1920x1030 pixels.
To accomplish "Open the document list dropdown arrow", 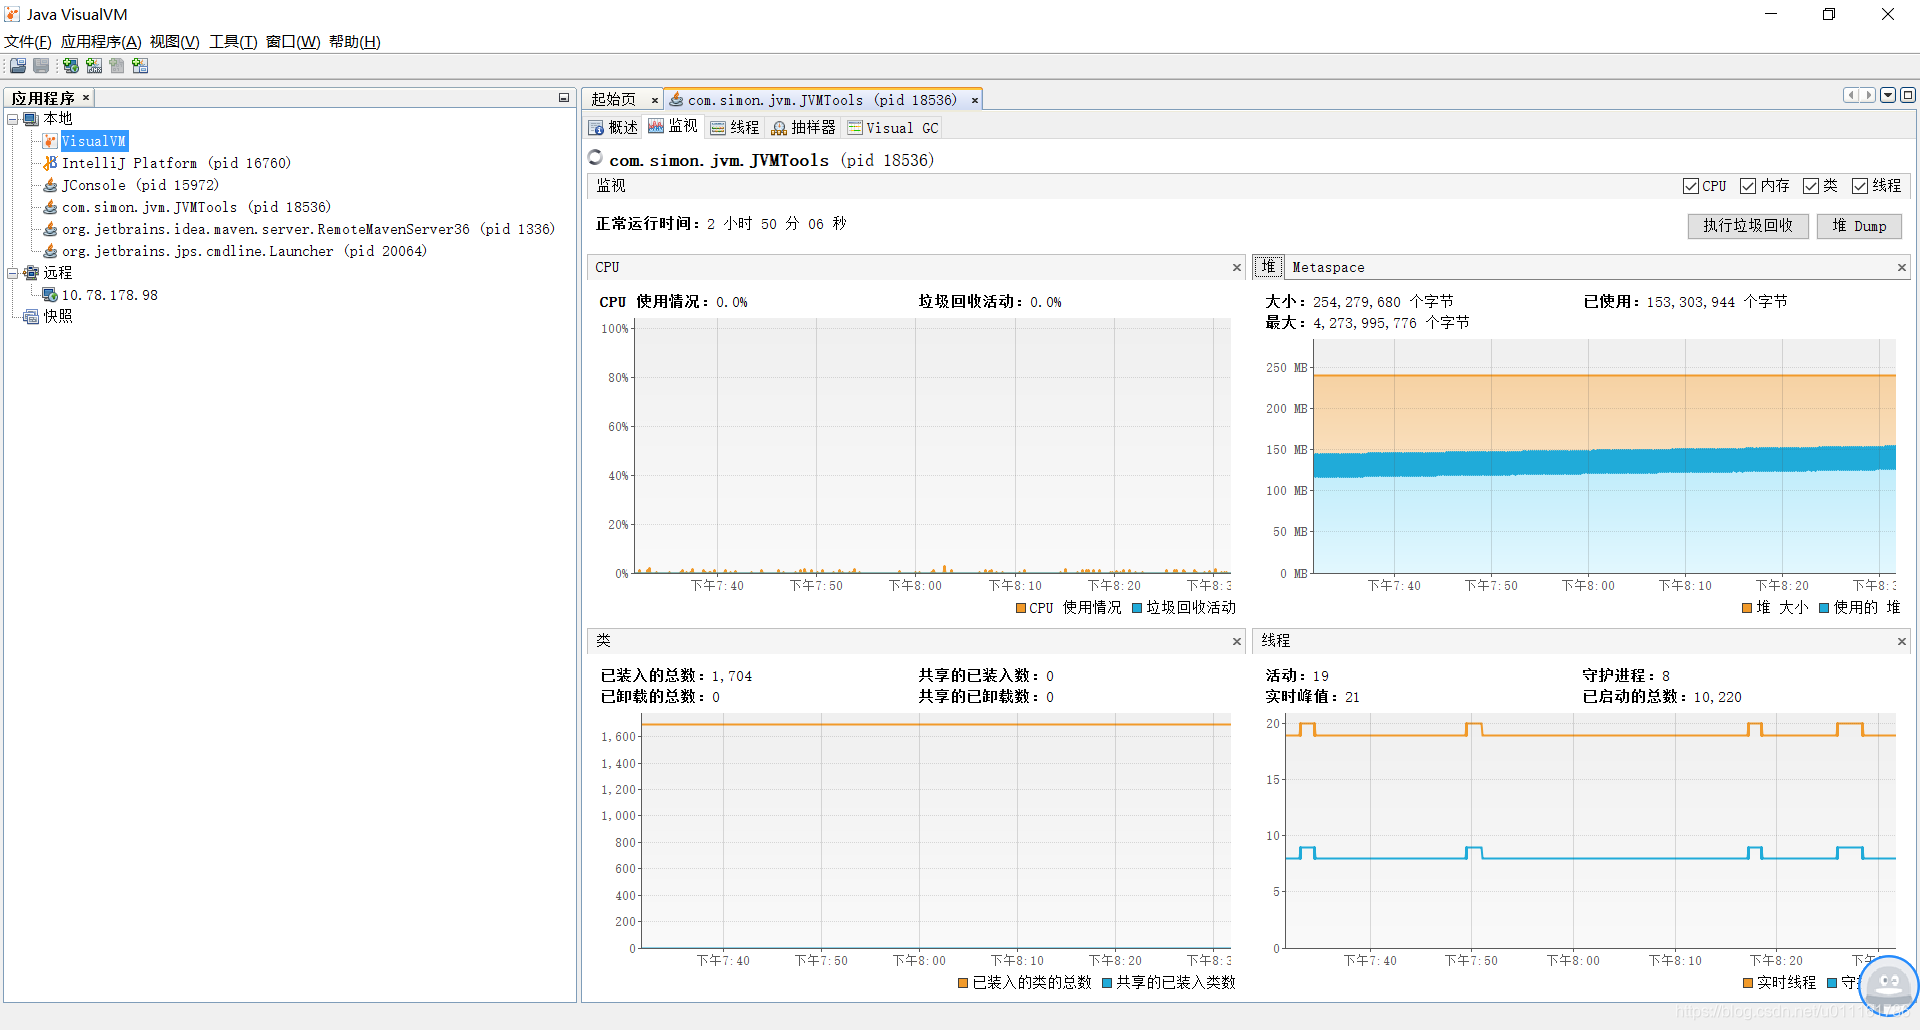I will tap(1888, 95).
